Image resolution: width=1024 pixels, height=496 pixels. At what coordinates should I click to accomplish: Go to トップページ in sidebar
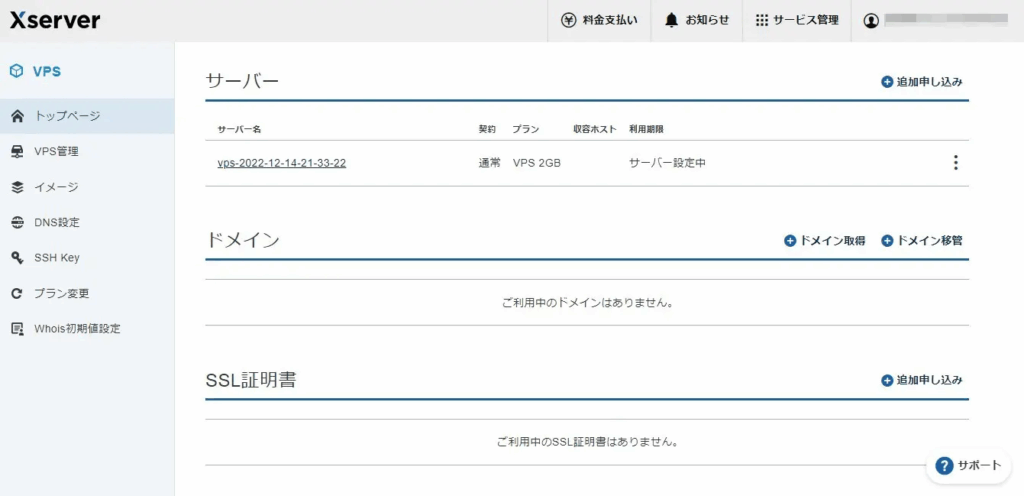pyautogui.click(x=67, y=116)
